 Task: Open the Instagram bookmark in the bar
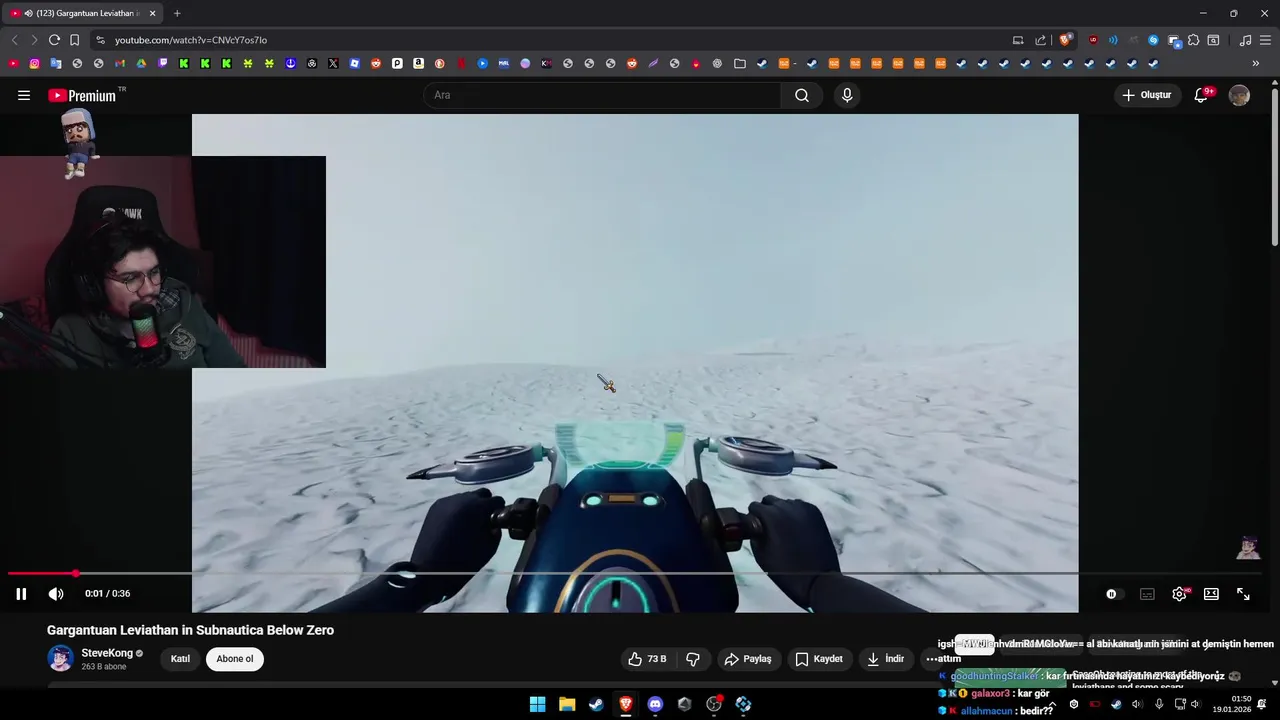34,63
